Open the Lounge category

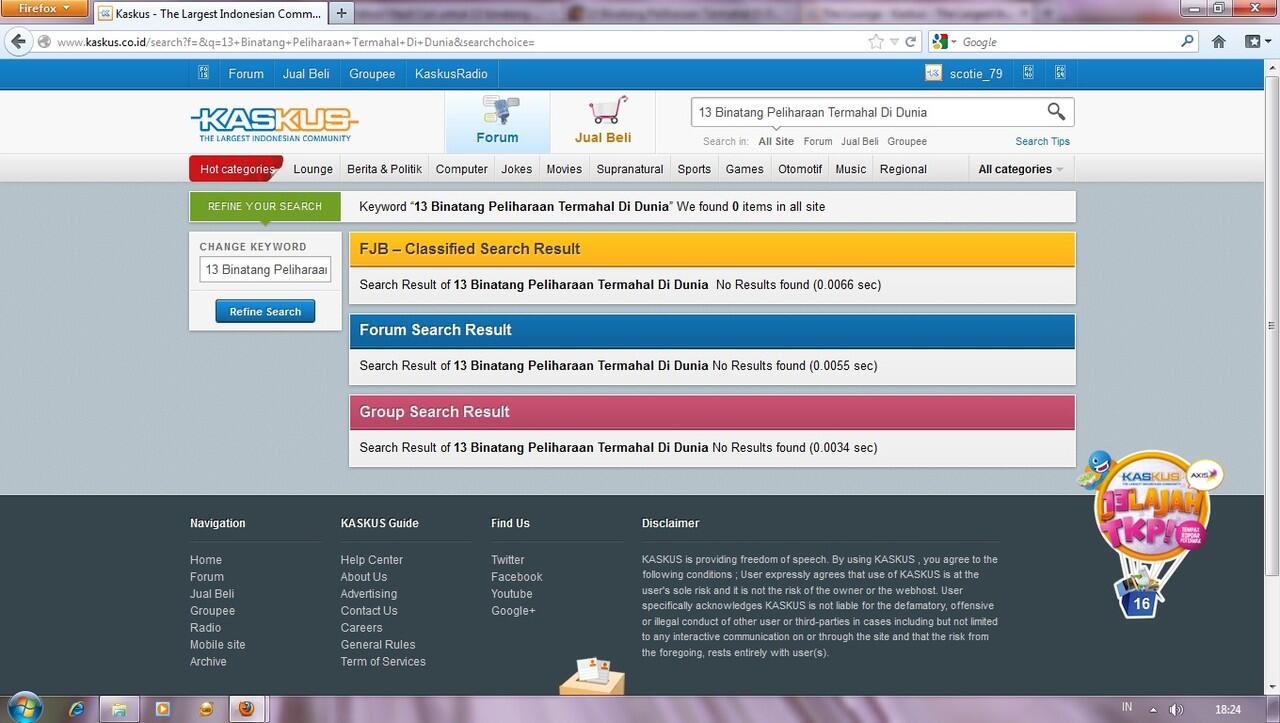[x=313, y=169]
